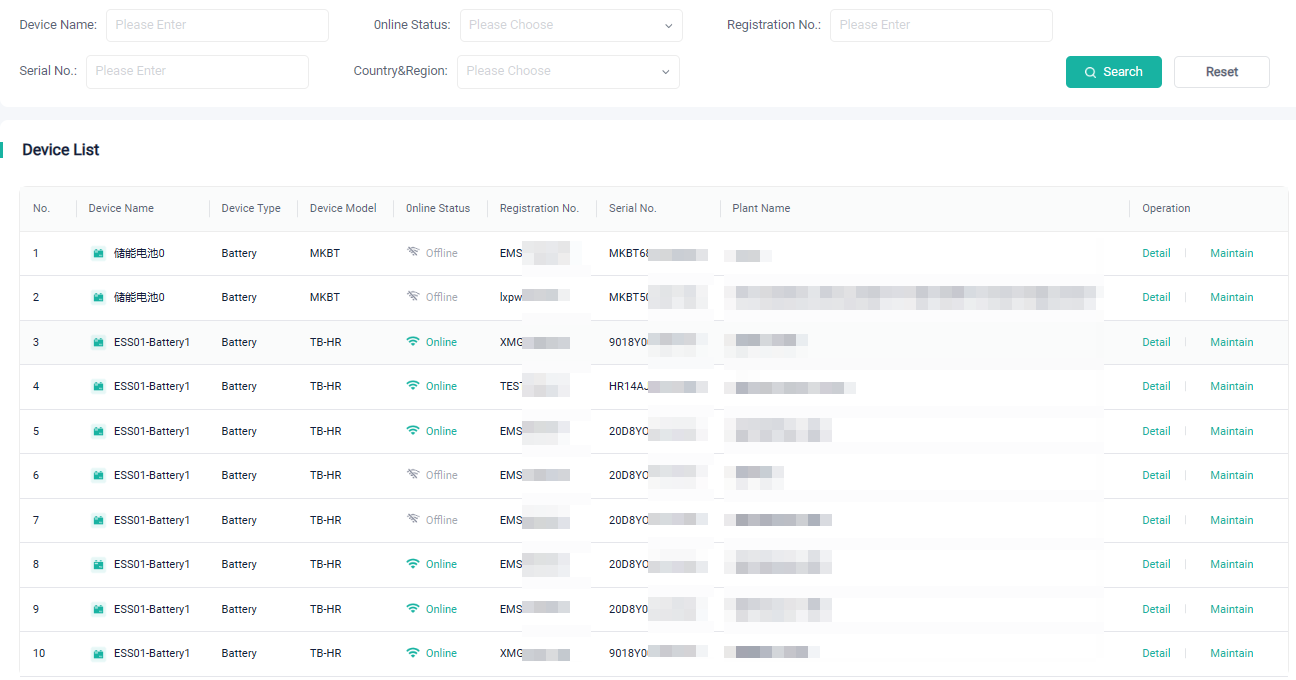Screen dimensions: 1296x680
Task: Click the online wifi icon in row 4
Action: [413, 386]
